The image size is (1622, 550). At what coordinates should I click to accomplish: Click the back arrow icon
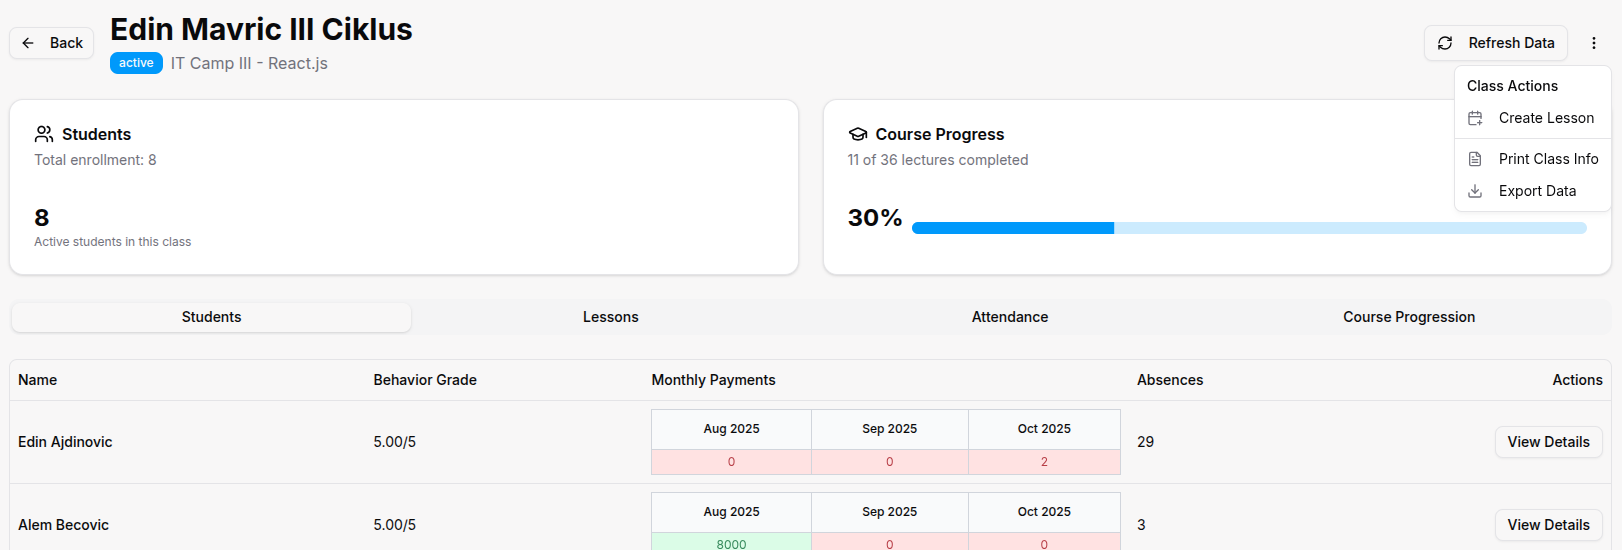[28, 43]
